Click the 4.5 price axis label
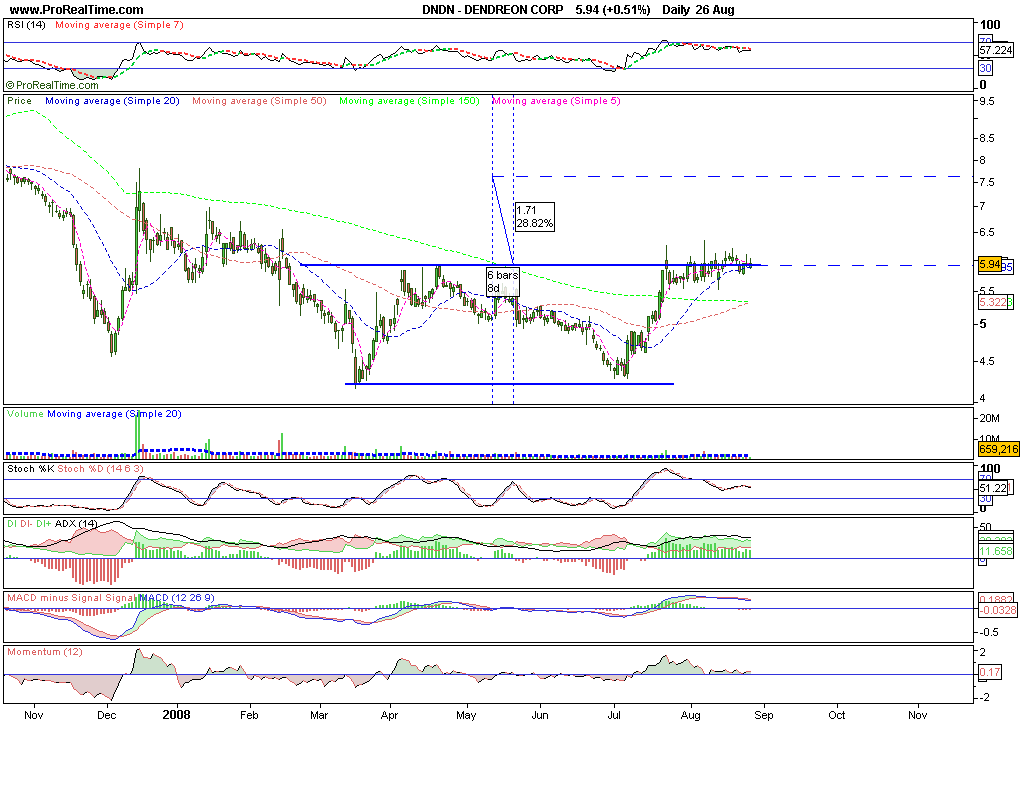This screenshot has width=1024, height=800. point(987,361)
